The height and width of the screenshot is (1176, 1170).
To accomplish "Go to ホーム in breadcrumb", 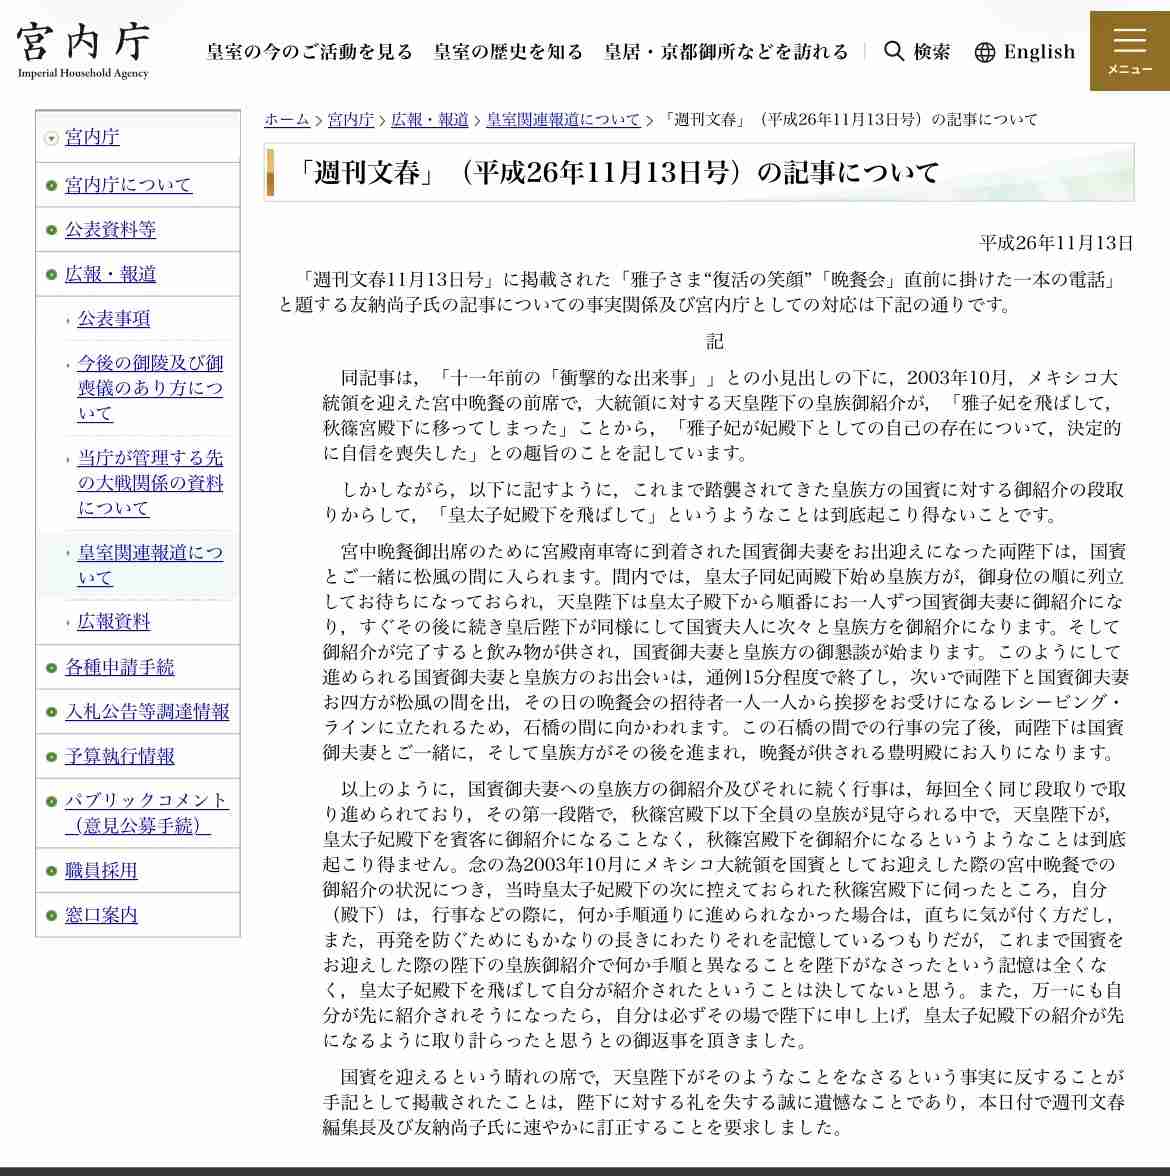I will (x=286, y=119).
